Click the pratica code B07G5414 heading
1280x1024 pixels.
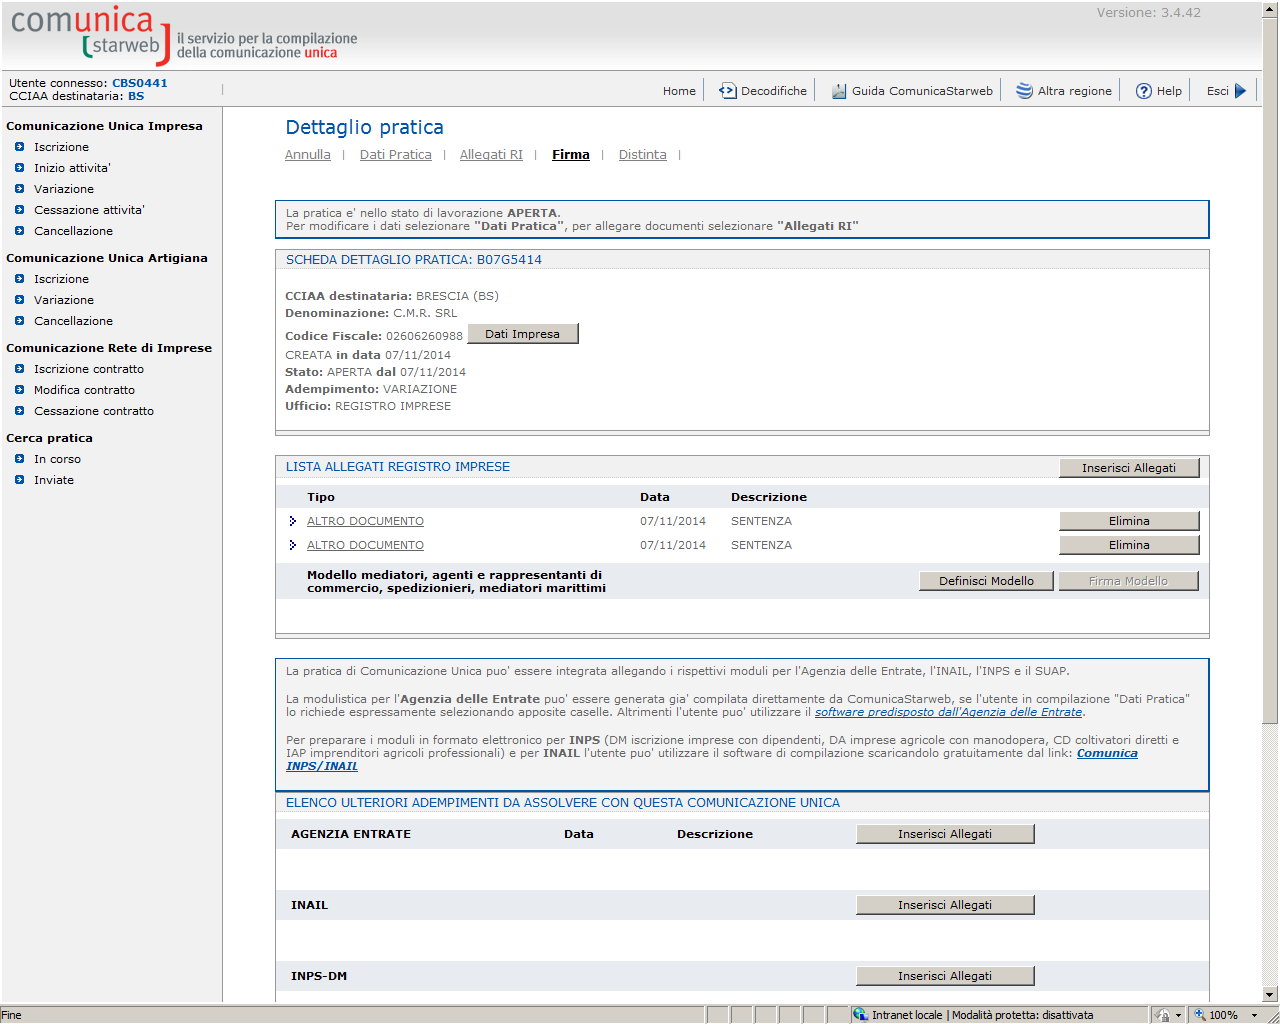coord(509,260)
